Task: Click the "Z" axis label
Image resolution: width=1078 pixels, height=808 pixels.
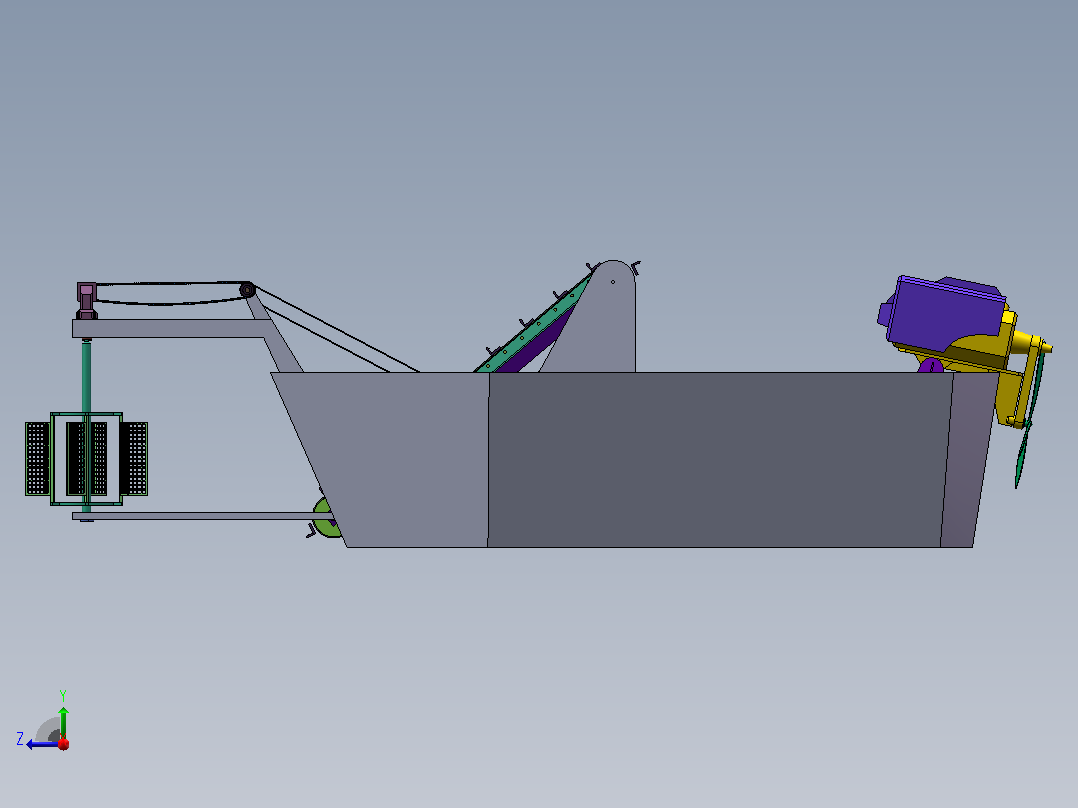Action: click(20, 739)
